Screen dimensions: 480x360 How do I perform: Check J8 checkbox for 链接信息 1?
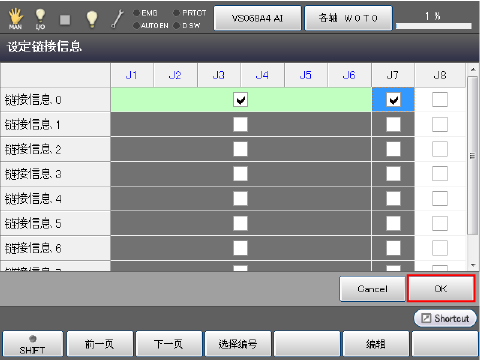[x=440, y=124]
